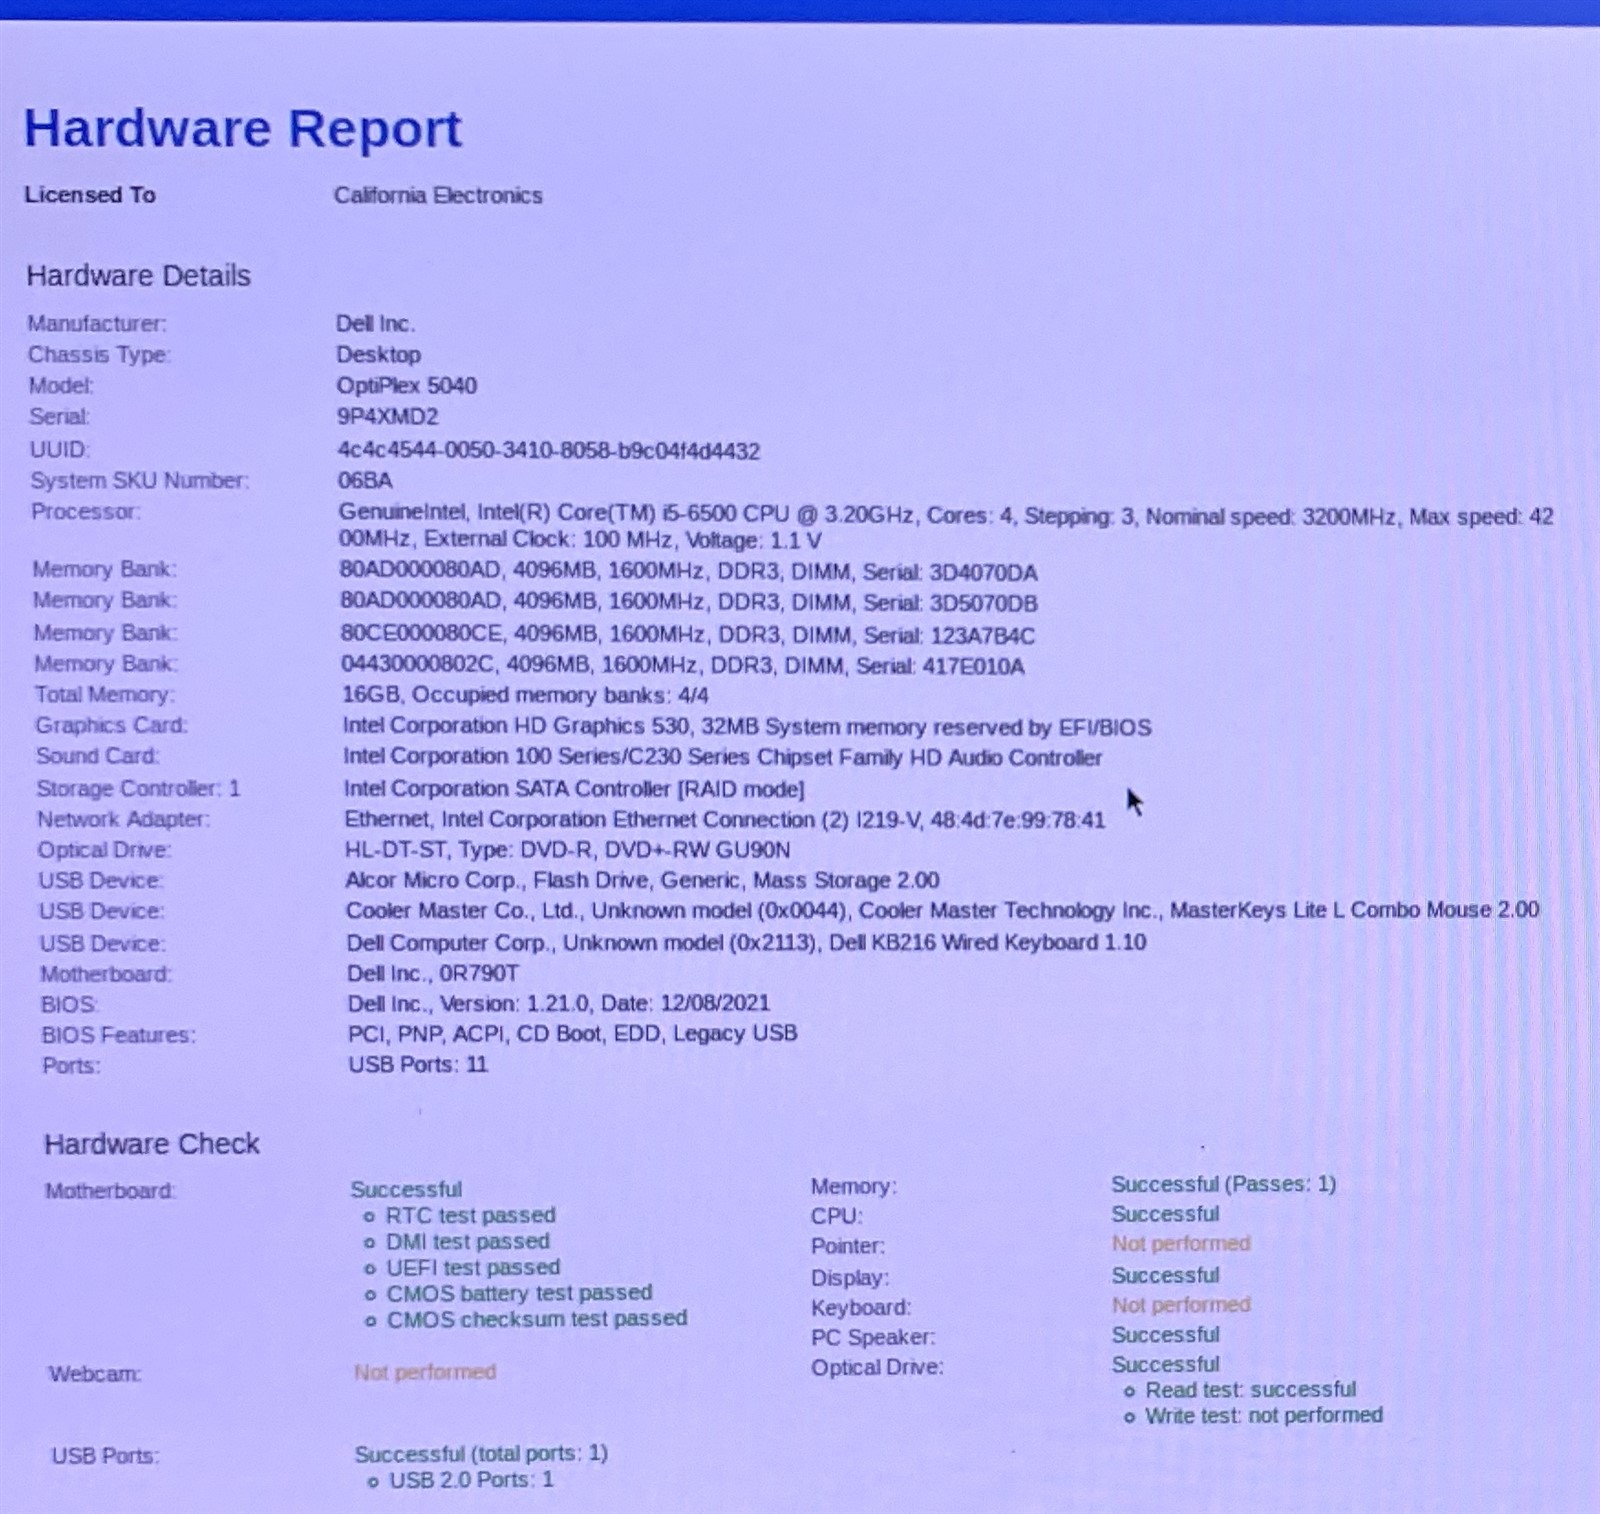Click the USB Ports: 11 value
This screenshot has height=1514, width=1600.
418,1064
